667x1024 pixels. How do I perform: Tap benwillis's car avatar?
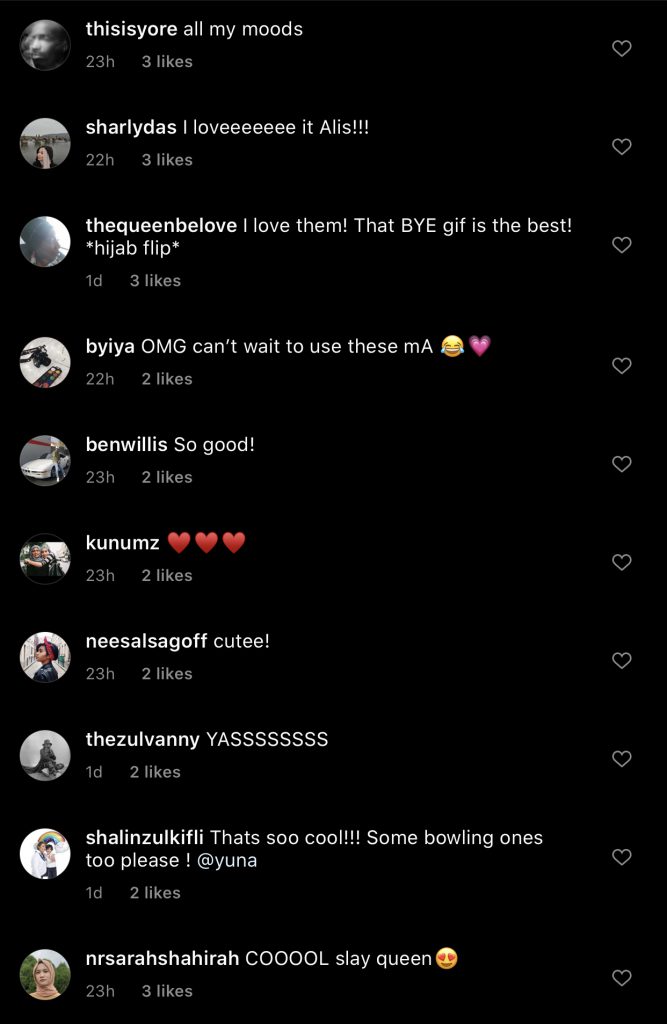click(x=45, y=460)
